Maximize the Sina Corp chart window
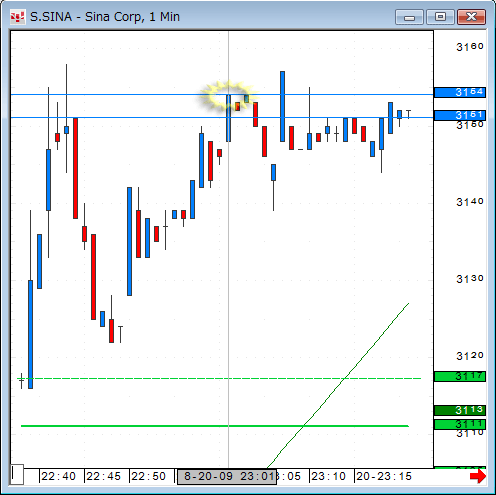496x495 pixels. pos(440,17)
